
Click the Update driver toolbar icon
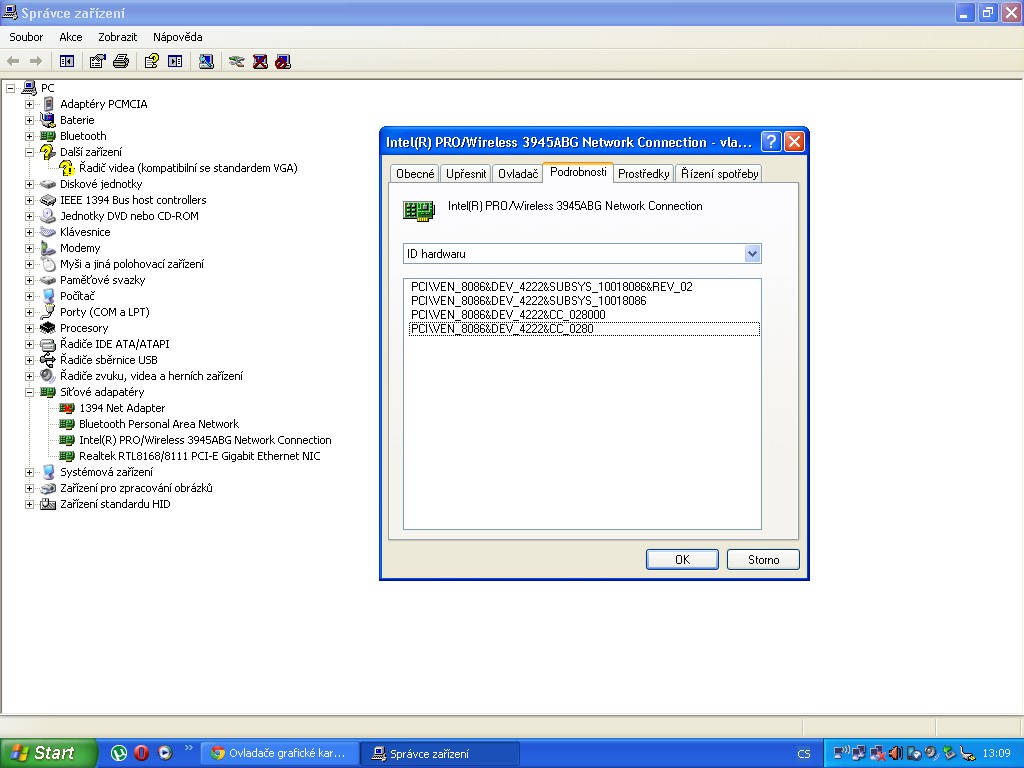pyautogui.click(x=236, y=61)
